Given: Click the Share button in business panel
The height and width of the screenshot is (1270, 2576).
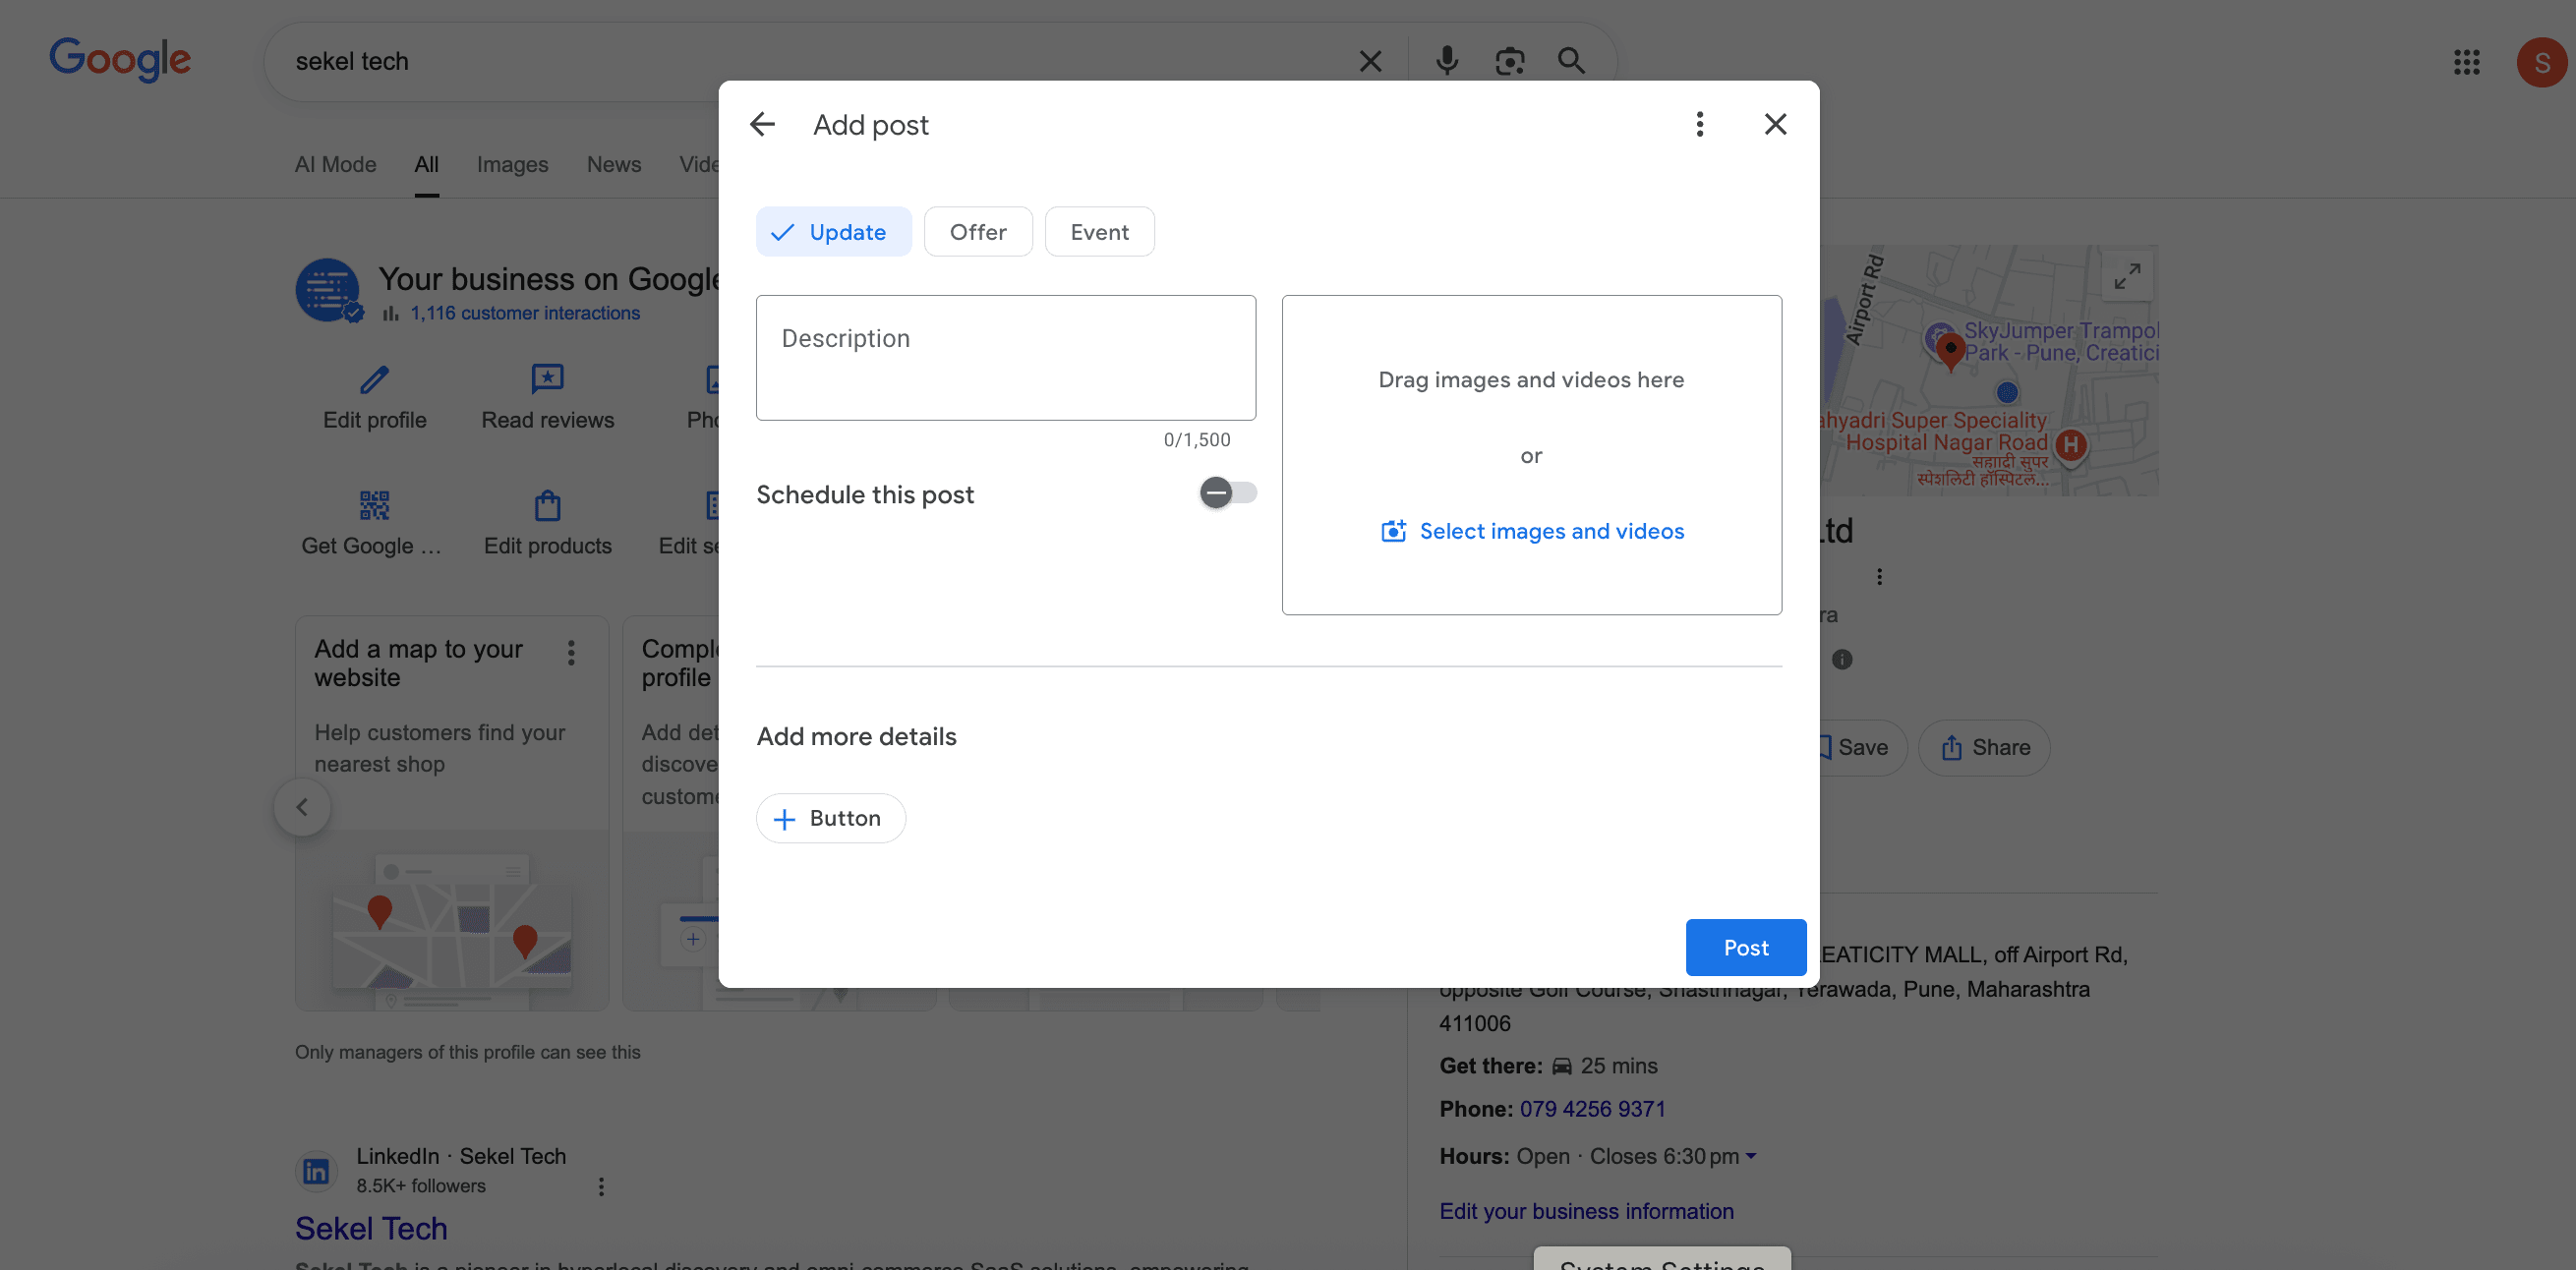Looking at the screenshot, I should (1984, 747).
